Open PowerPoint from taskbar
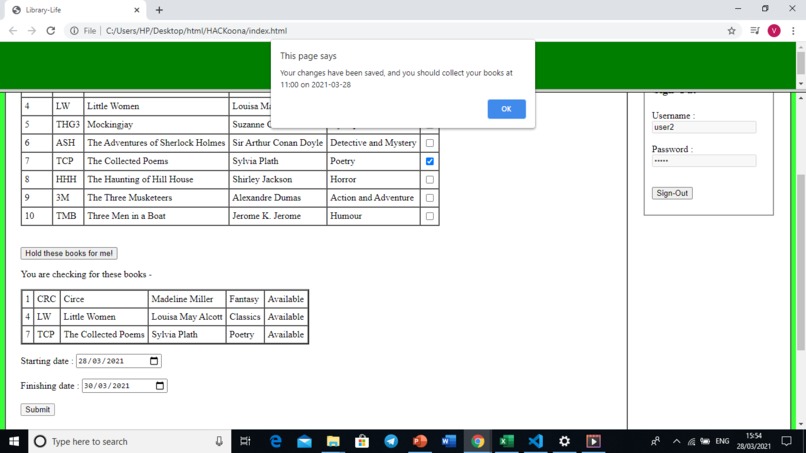 coord(420,441)
